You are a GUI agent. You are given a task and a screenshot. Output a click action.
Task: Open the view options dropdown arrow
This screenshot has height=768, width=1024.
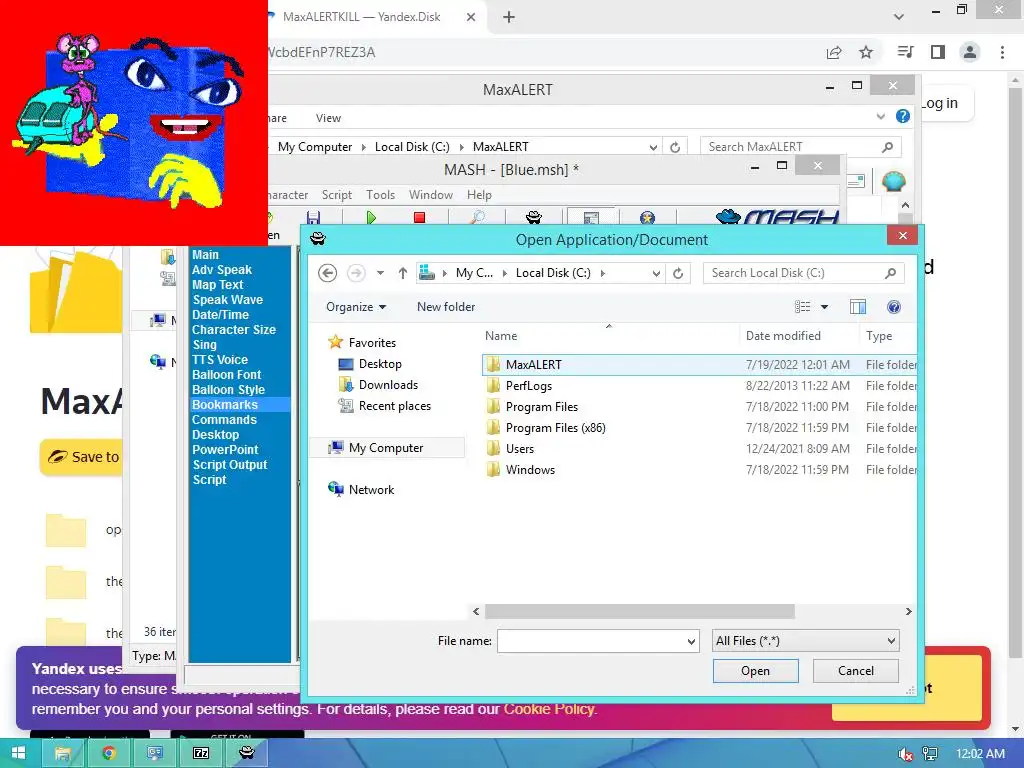pos(824,307)
